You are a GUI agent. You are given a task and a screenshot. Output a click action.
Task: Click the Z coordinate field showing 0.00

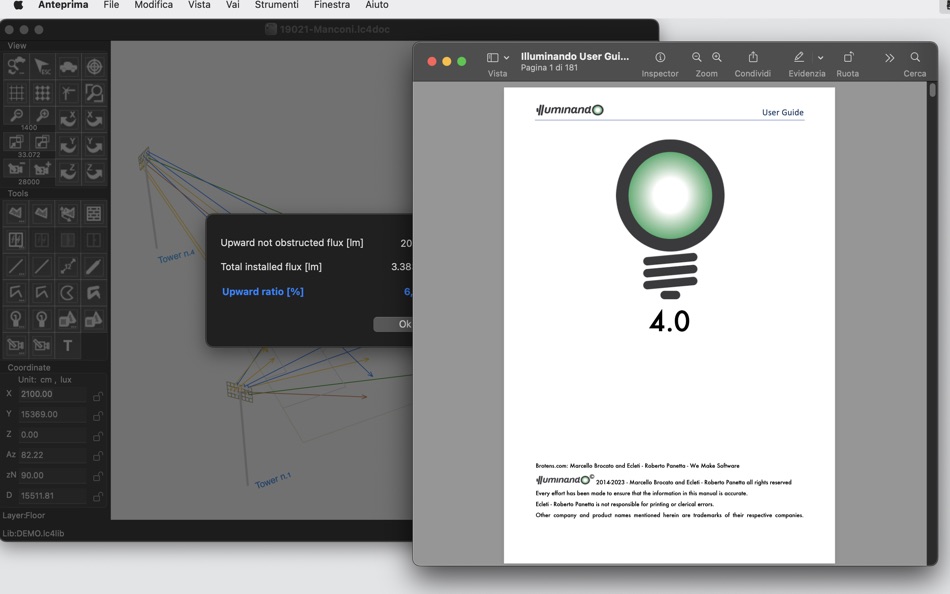52,435
